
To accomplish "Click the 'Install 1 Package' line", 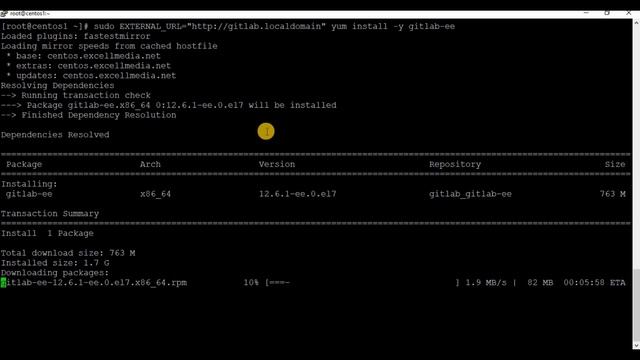I will pos(47,233).
